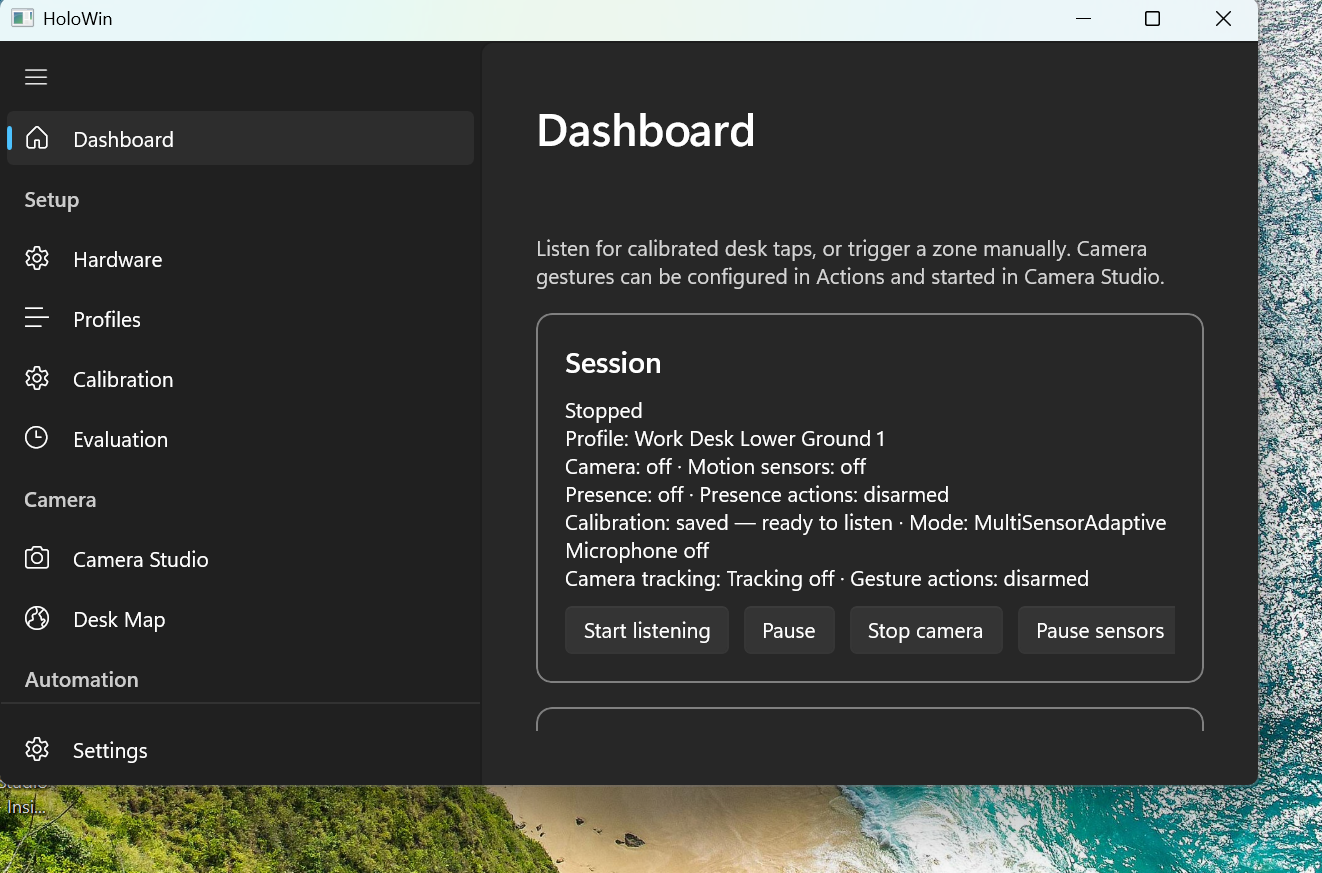Viewport: 1322px width, 873px height.
Task: Close the HoloWin window
Action: 1223,19
